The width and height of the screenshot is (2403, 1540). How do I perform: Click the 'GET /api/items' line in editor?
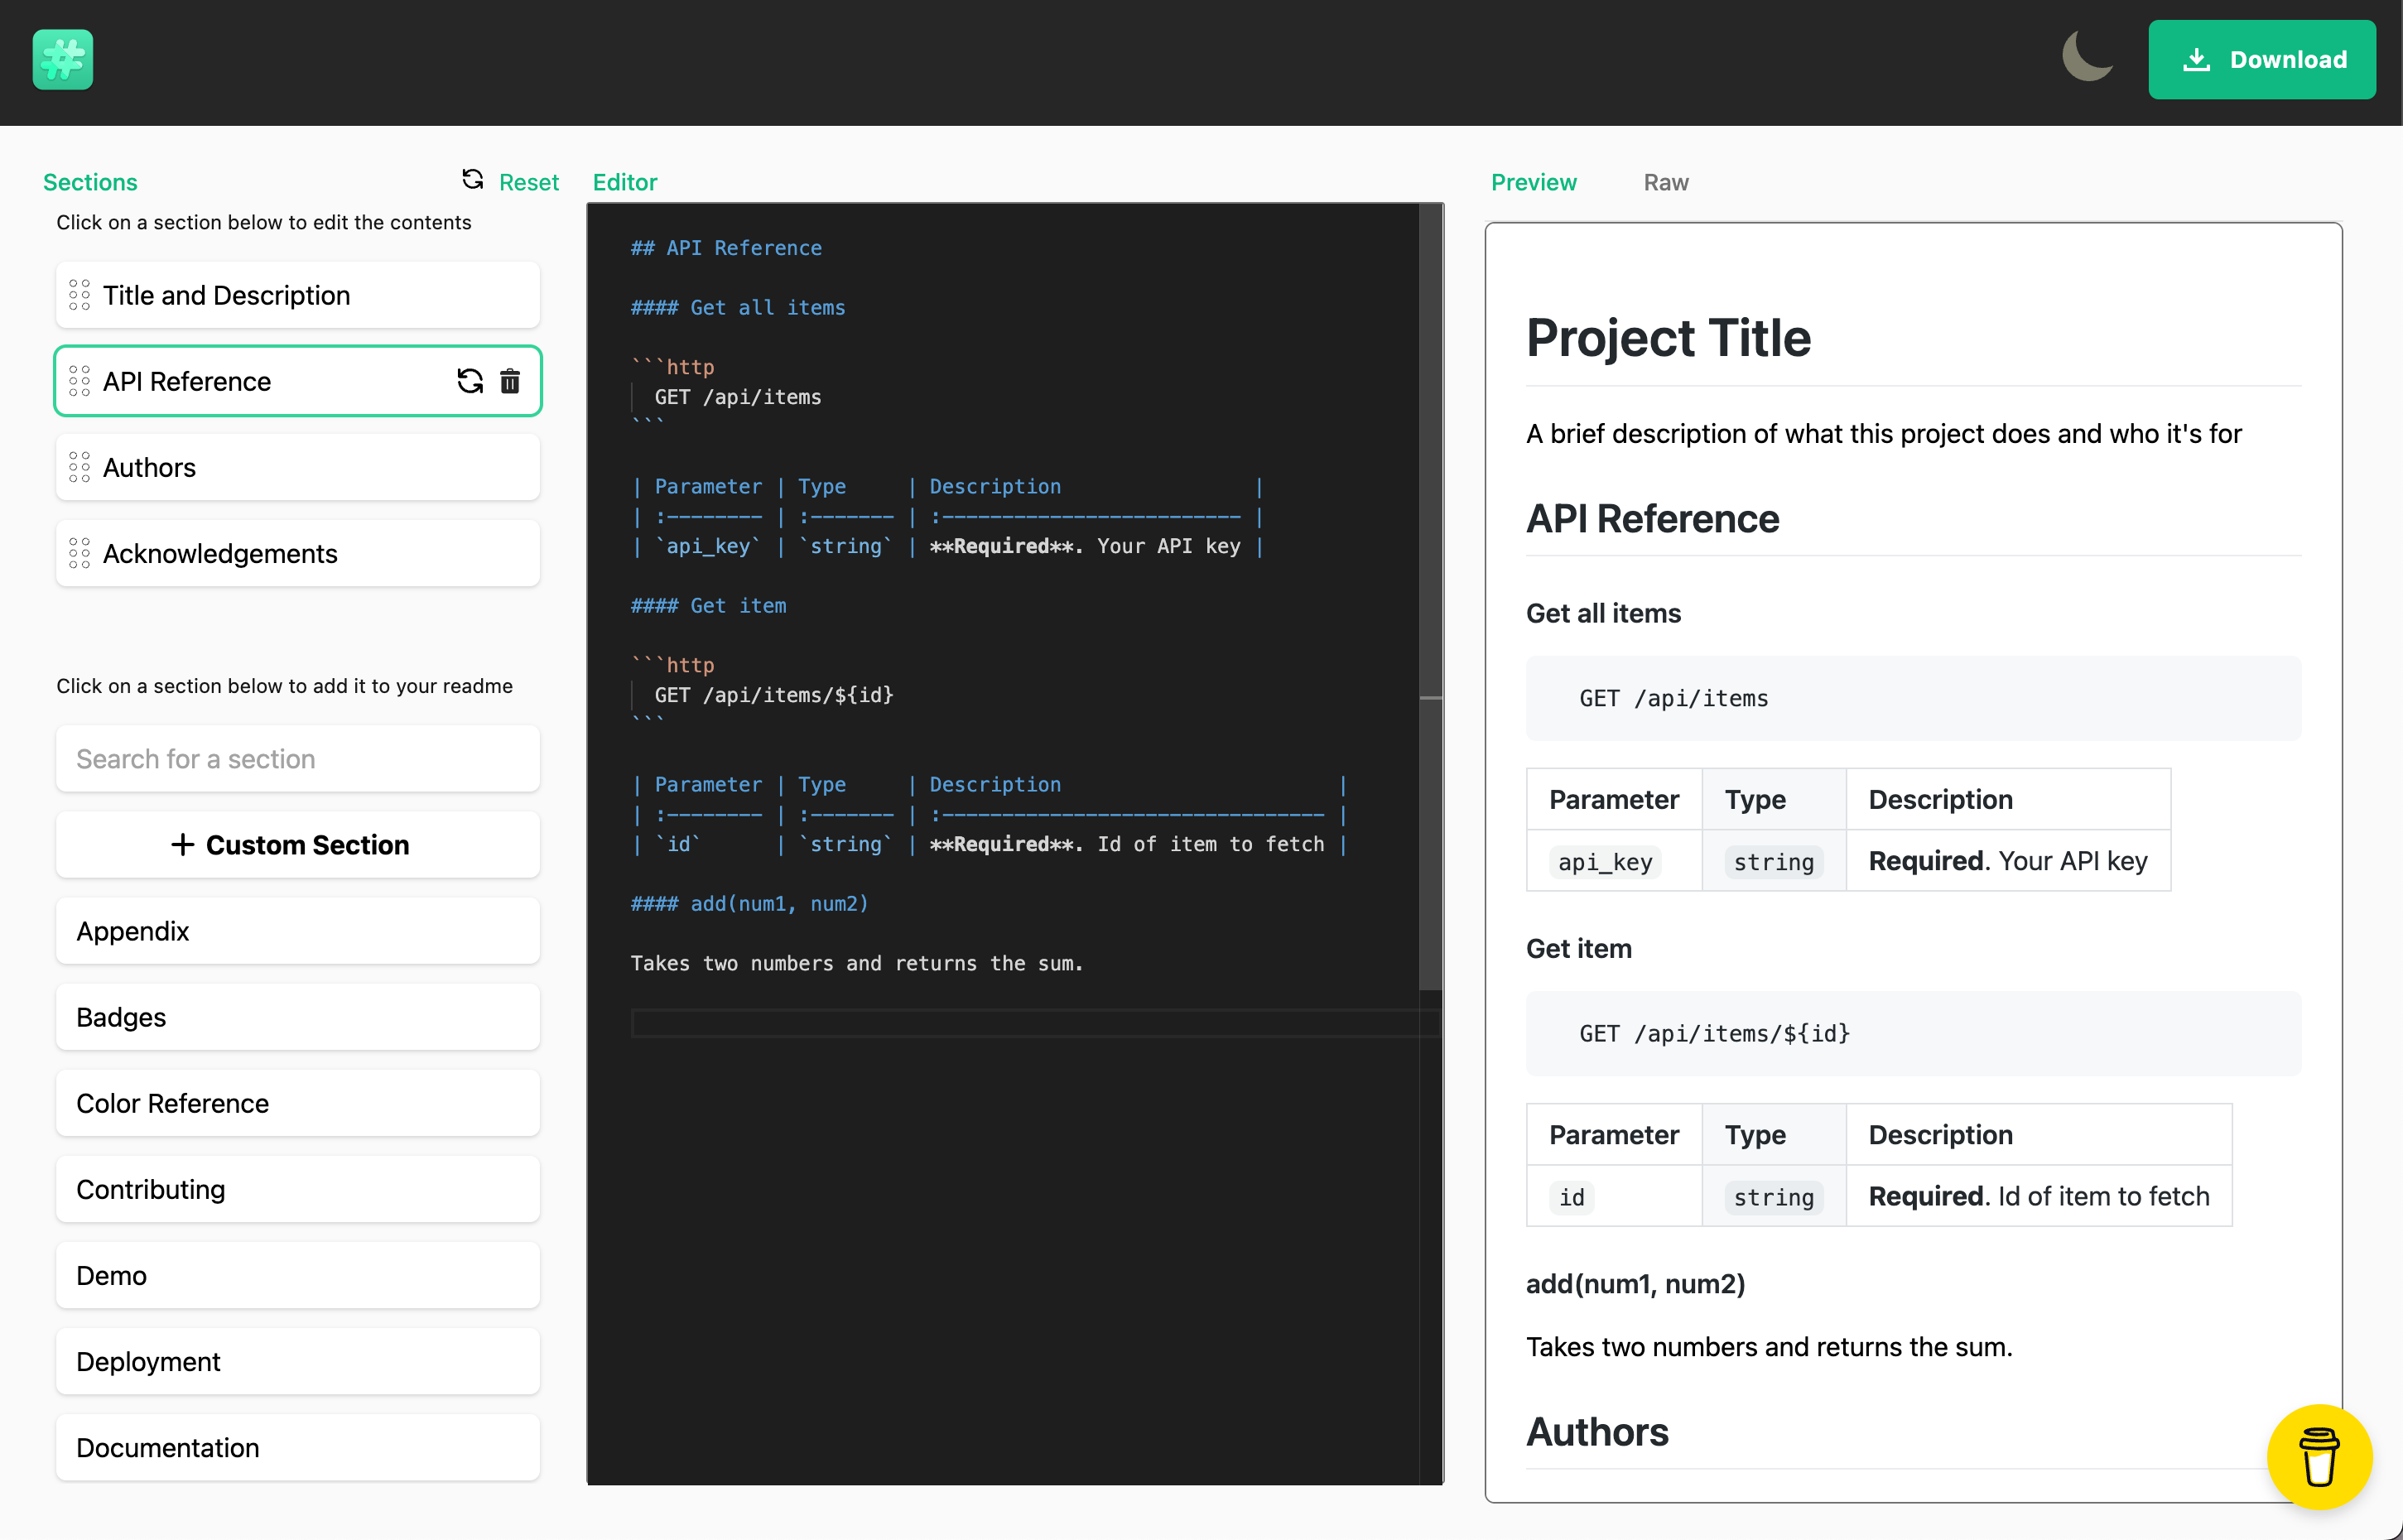(x=738, y=397)
